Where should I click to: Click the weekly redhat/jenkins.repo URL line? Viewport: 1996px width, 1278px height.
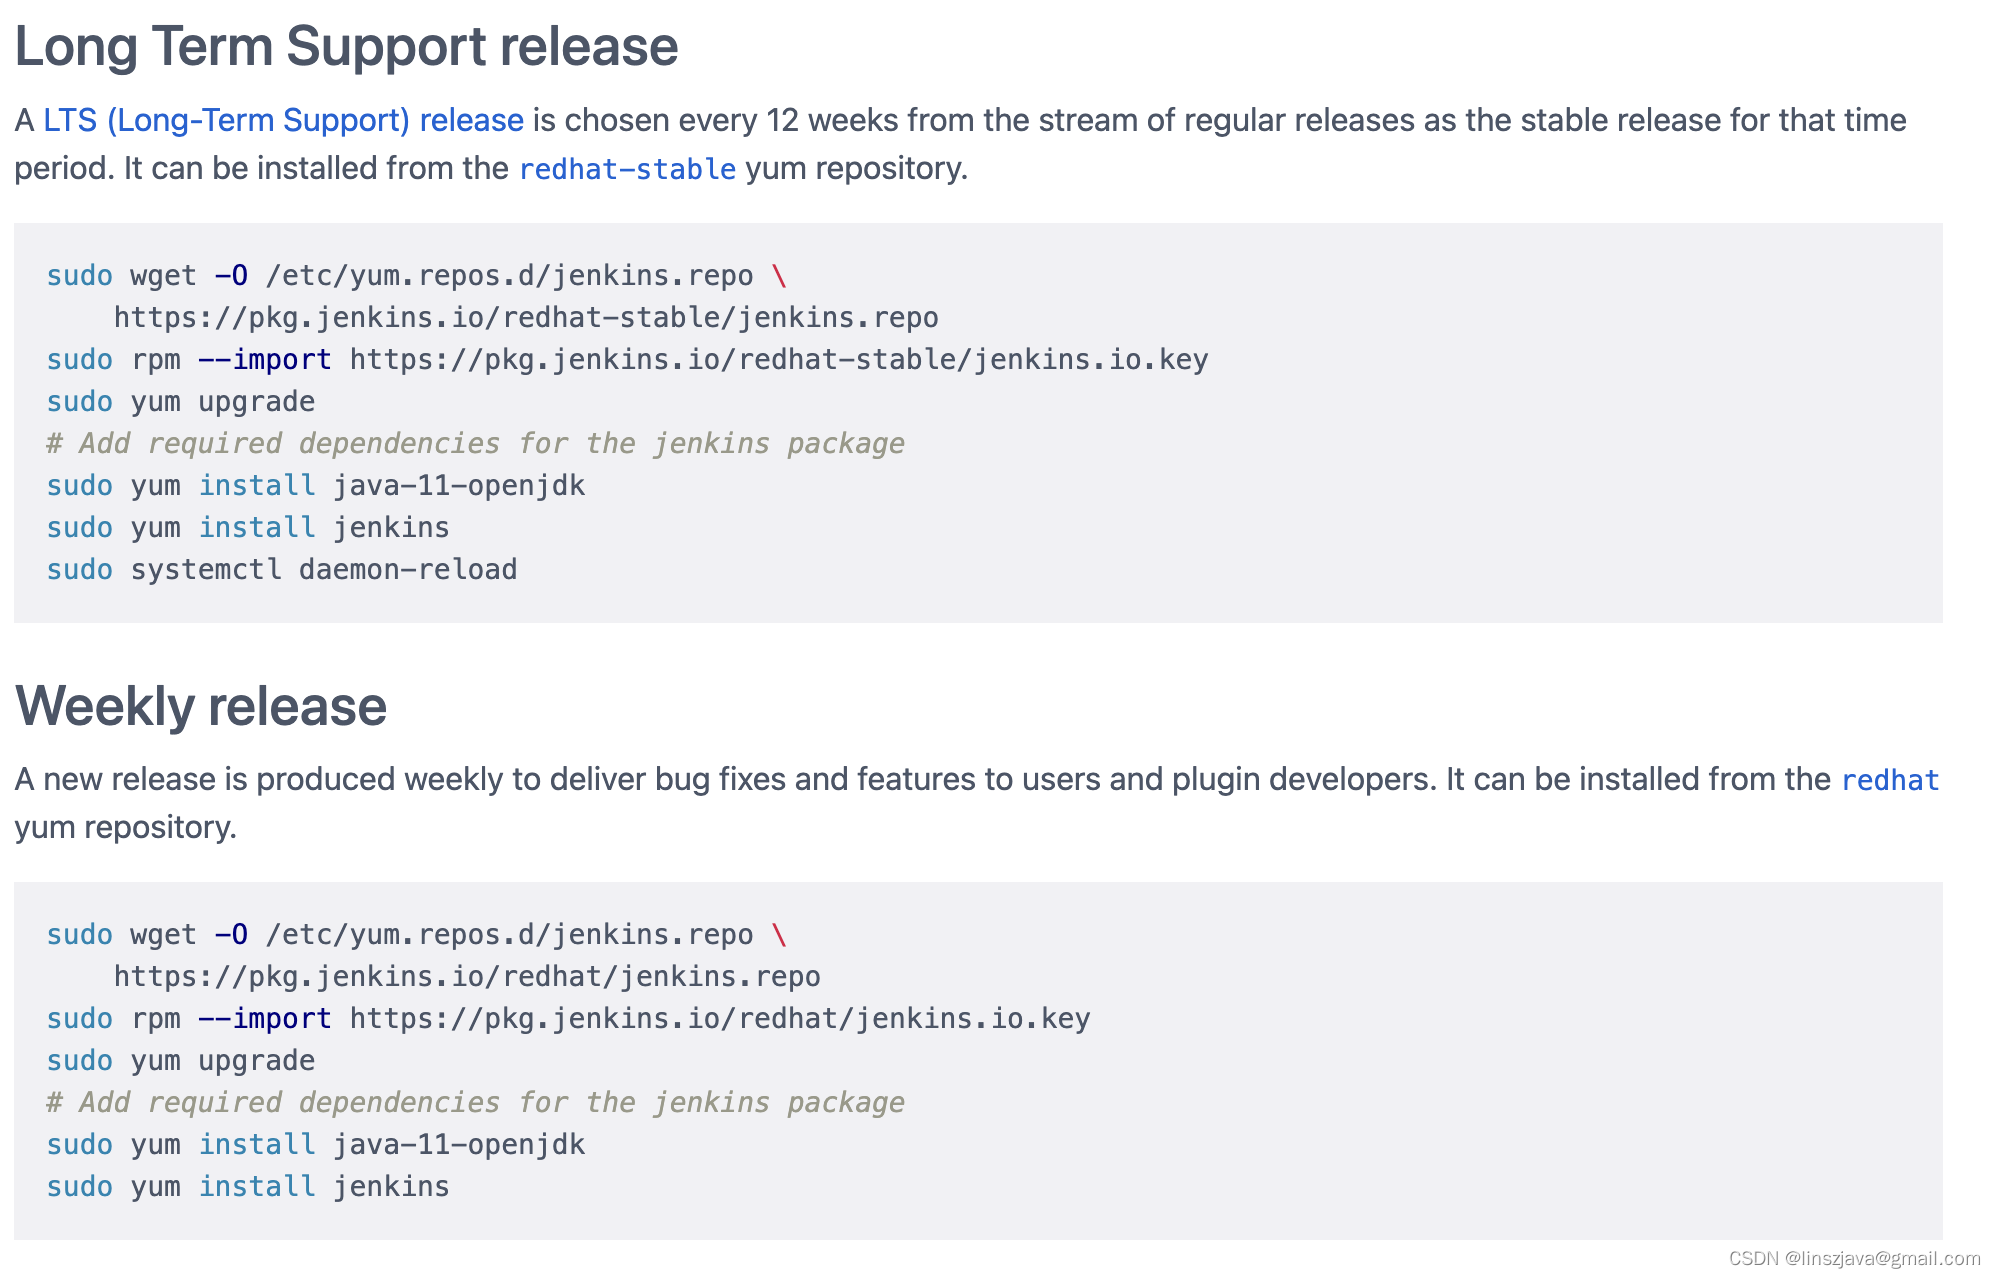point(467,977)
